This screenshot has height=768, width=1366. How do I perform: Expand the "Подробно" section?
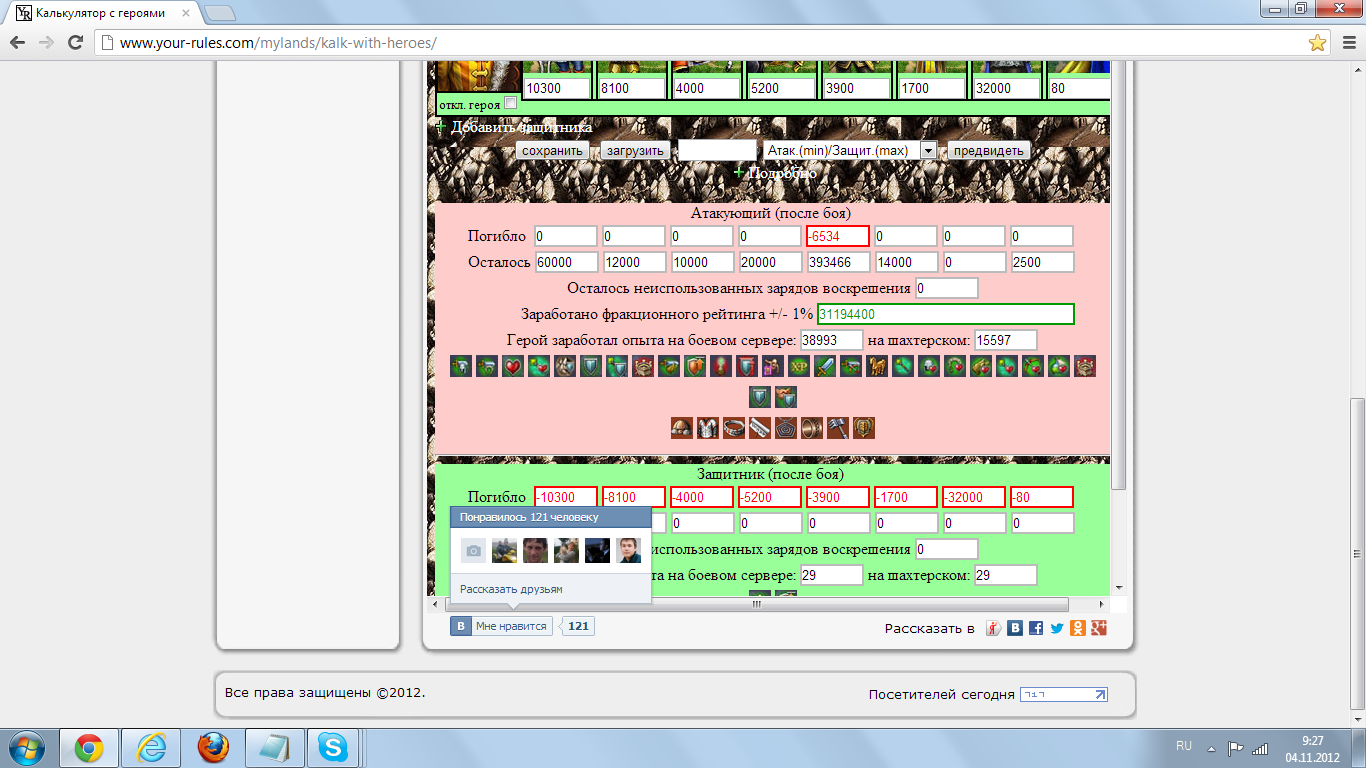pos(775,173)
